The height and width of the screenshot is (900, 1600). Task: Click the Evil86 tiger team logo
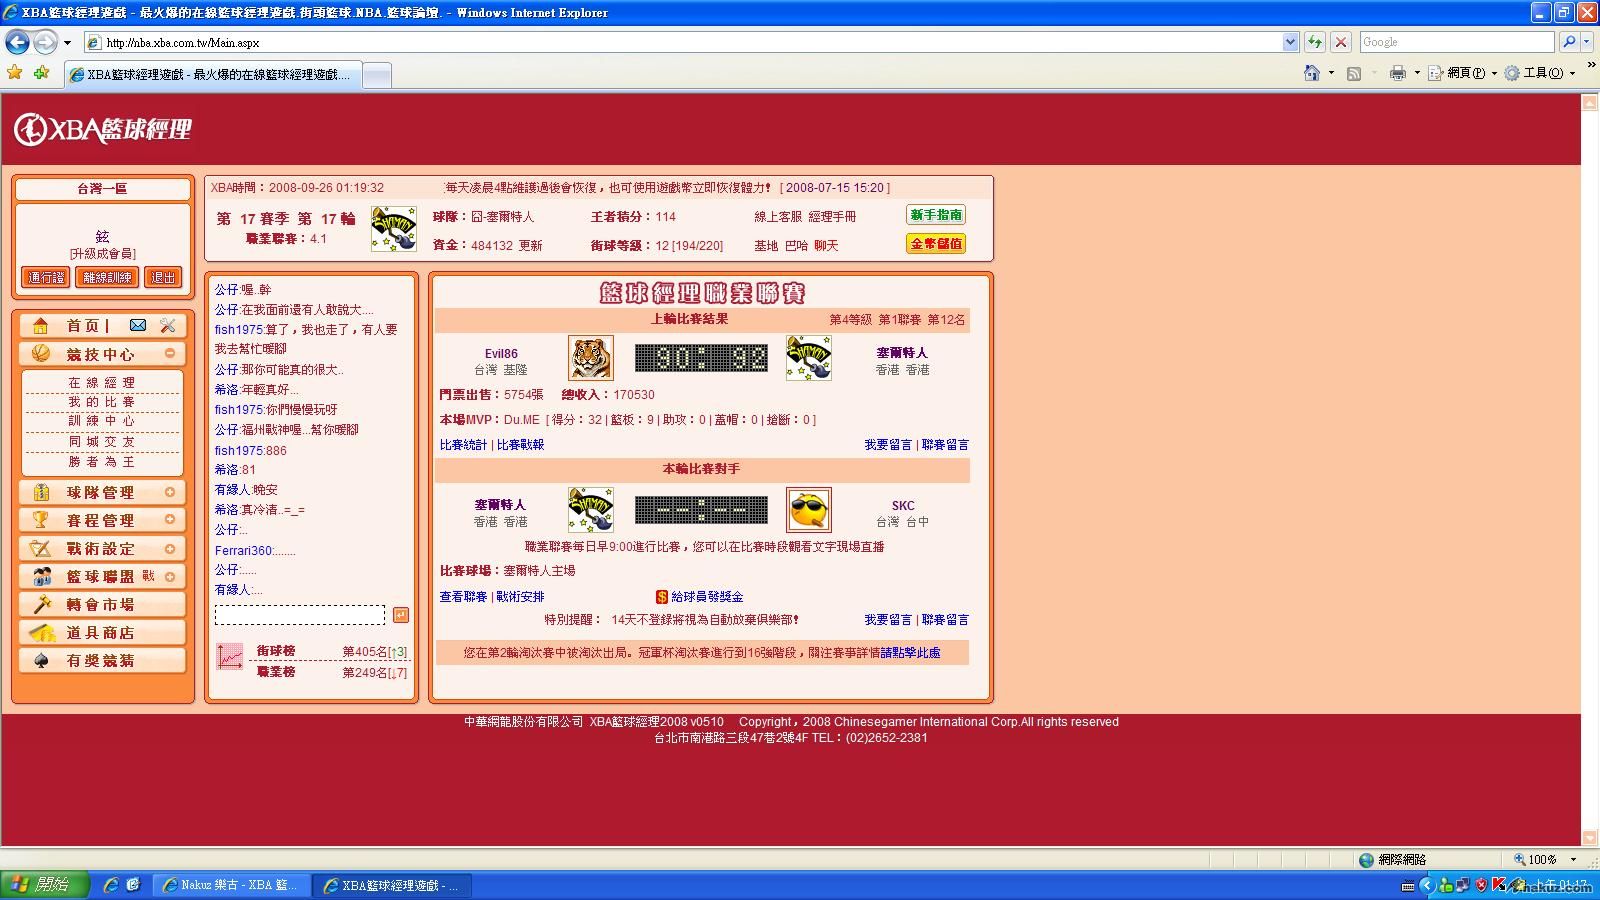click(590, 358)
